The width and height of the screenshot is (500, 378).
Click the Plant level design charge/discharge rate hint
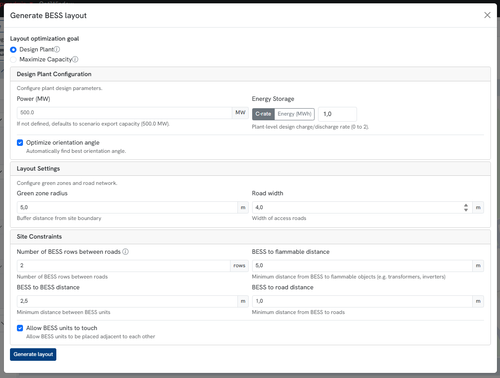click(310, 127)
